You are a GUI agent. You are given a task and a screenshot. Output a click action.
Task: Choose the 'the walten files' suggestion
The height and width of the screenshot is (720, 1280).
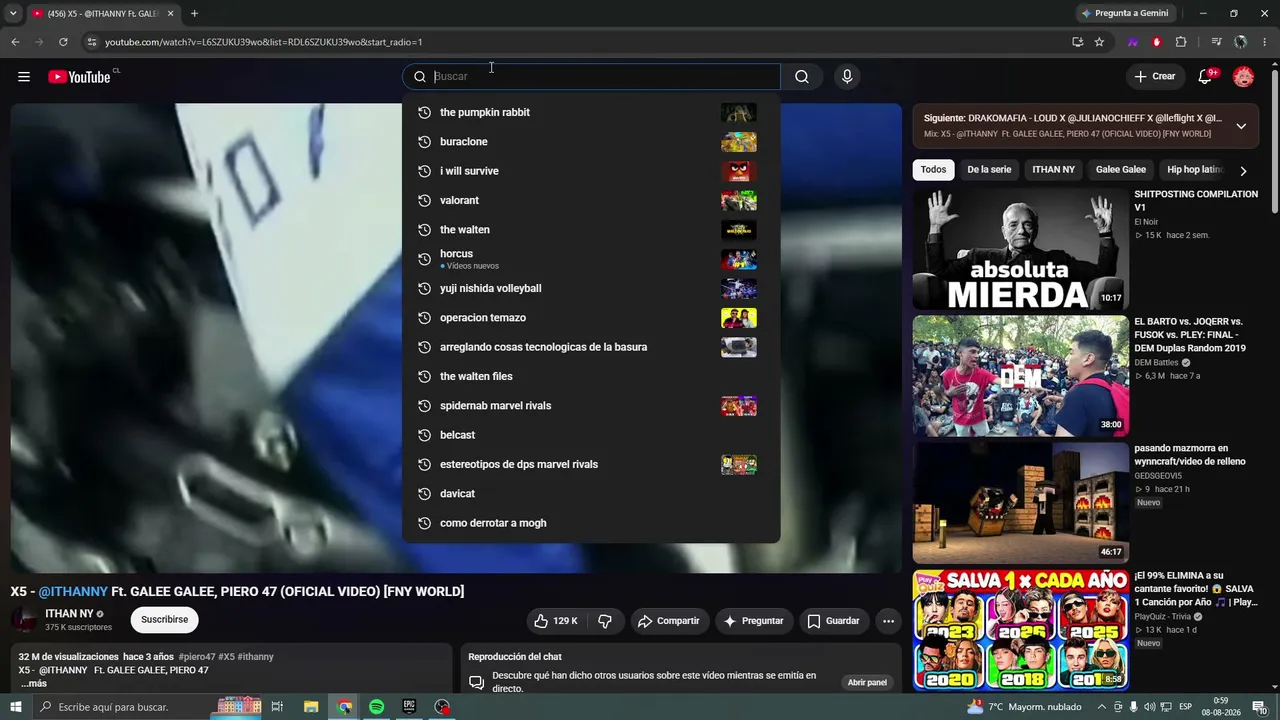(x=591, y=376)
